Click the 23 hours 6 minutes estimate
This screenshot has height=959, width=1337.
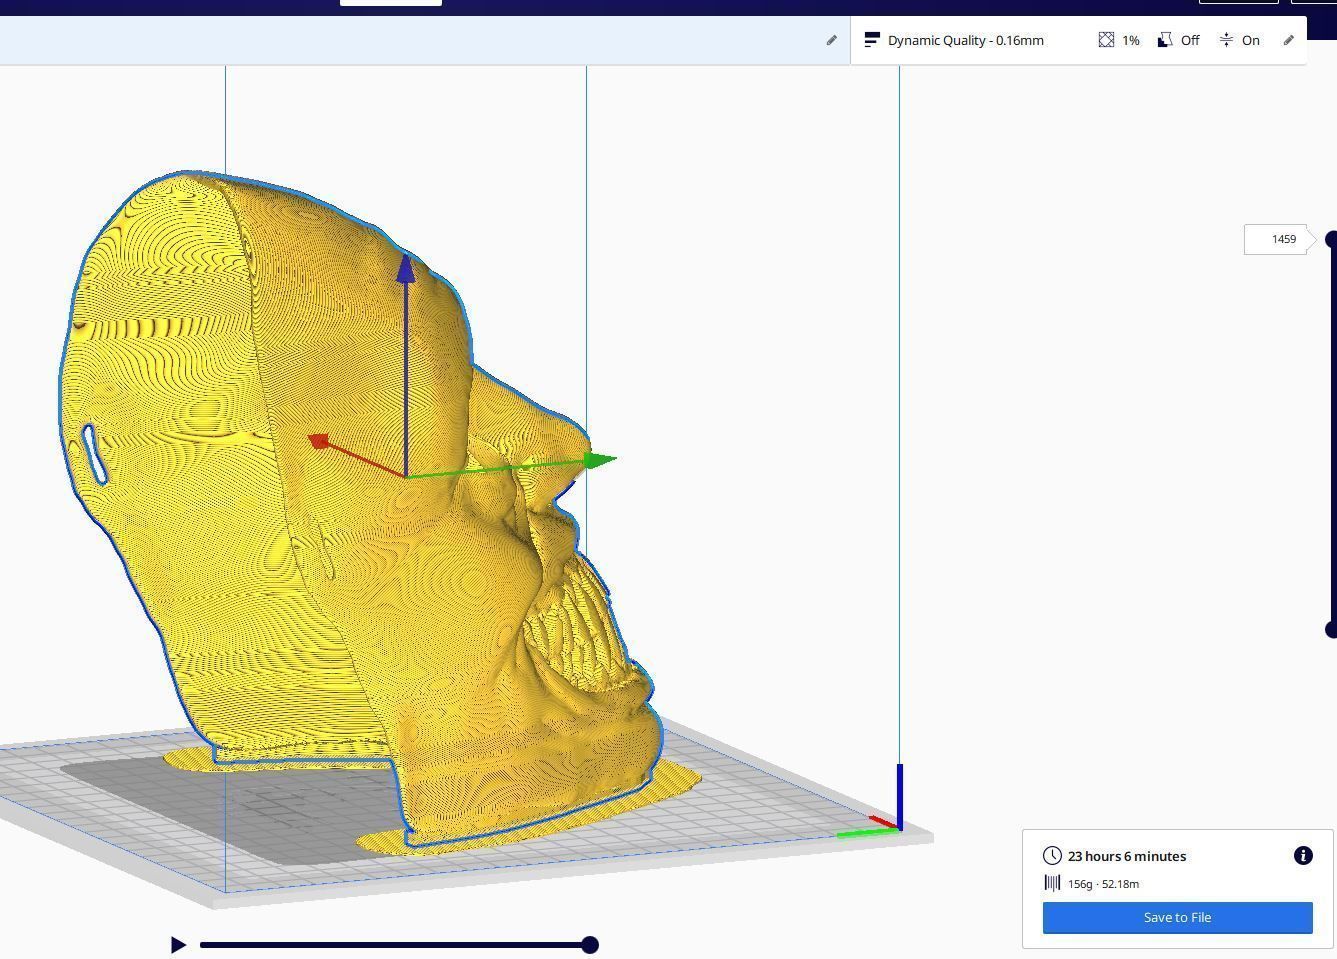[1127, 856]
